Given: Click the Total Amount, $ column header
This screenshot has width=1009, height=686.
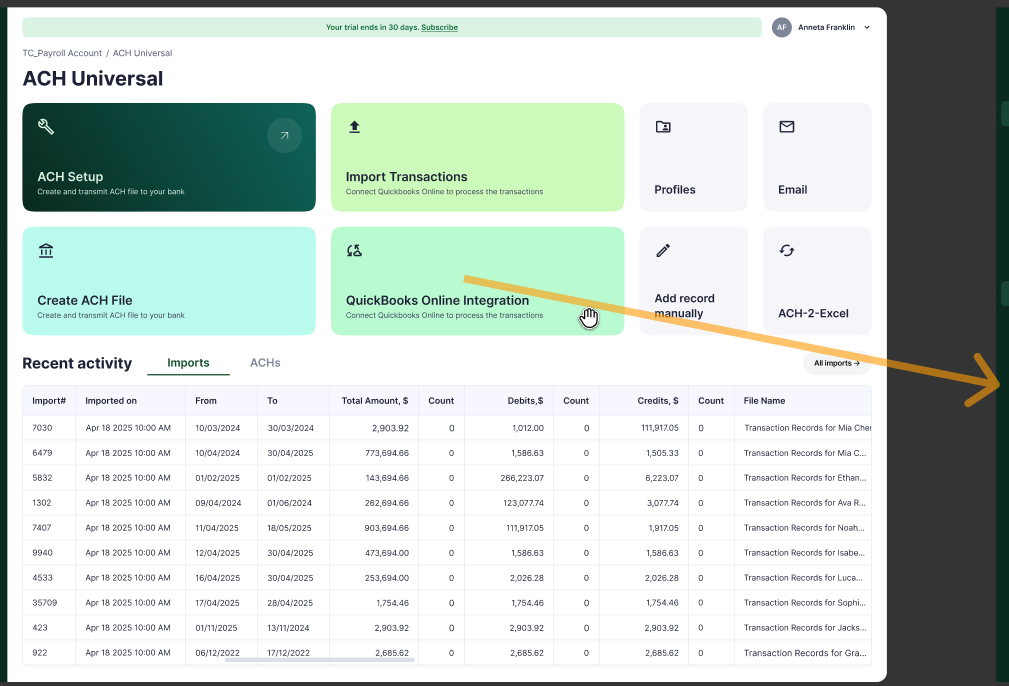Looking at the screenshot, I should click(x=375, y=400).
